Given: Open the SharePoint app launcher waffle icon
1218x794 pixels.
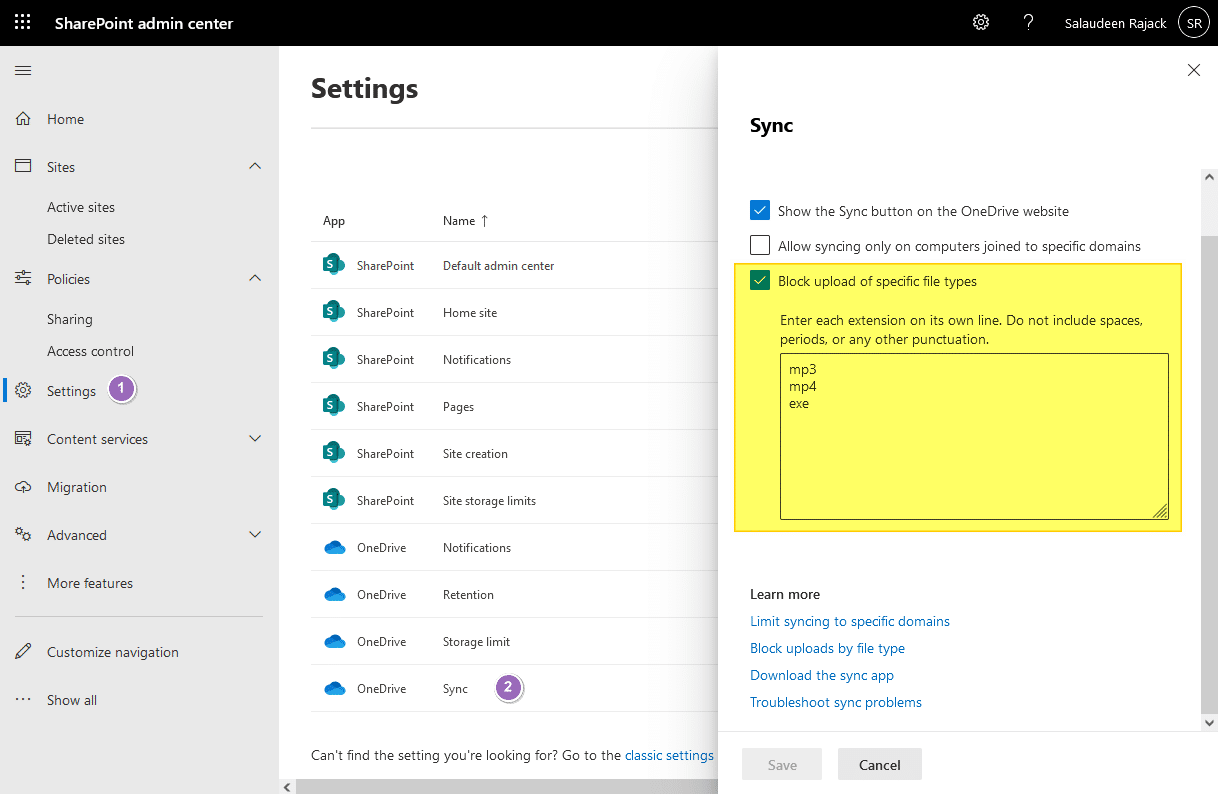Looking at the screenshot, I should 22,22.
